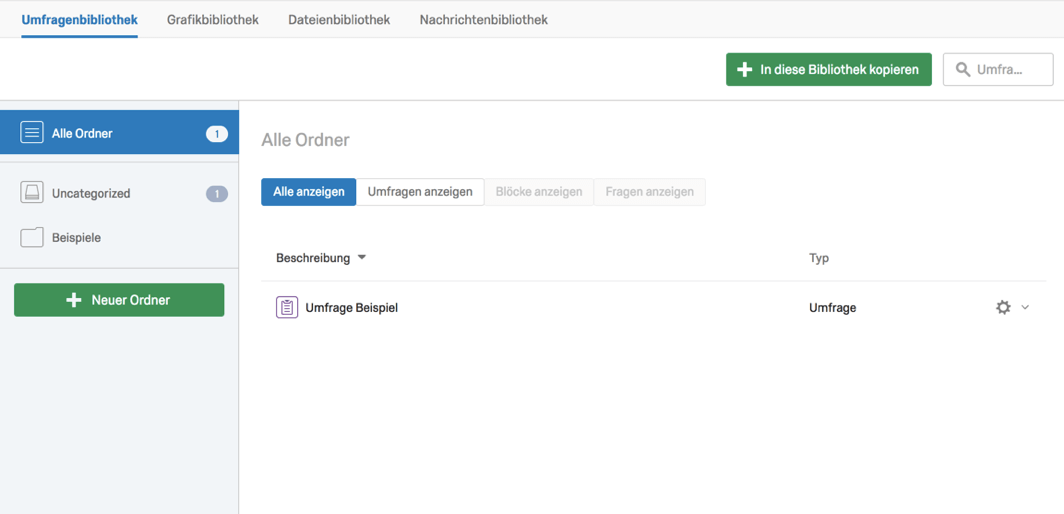Click the list icon beside Alle Ordner
The image size is (1064, 514).
pos(32,133)
